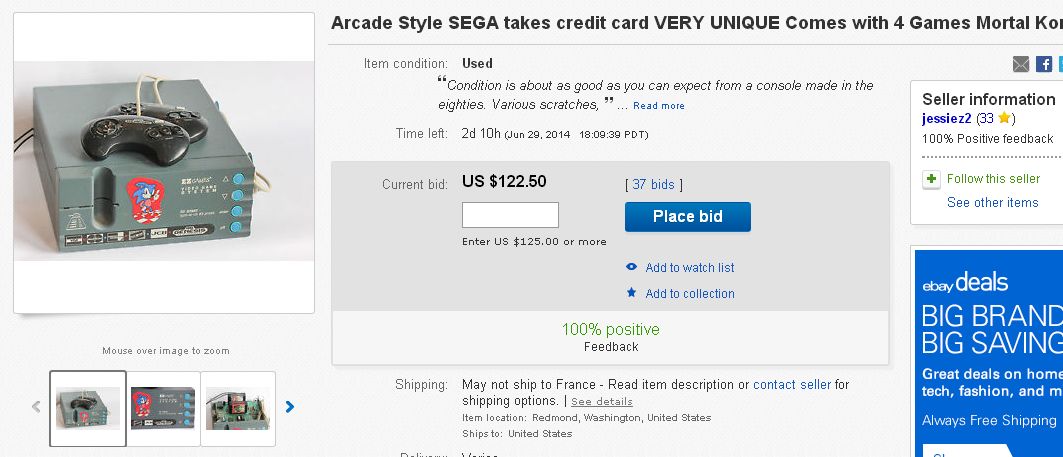Click the gray previous thumbnails arrow
The width and height of the screenshot is (1063, 457).
(36, 407)
